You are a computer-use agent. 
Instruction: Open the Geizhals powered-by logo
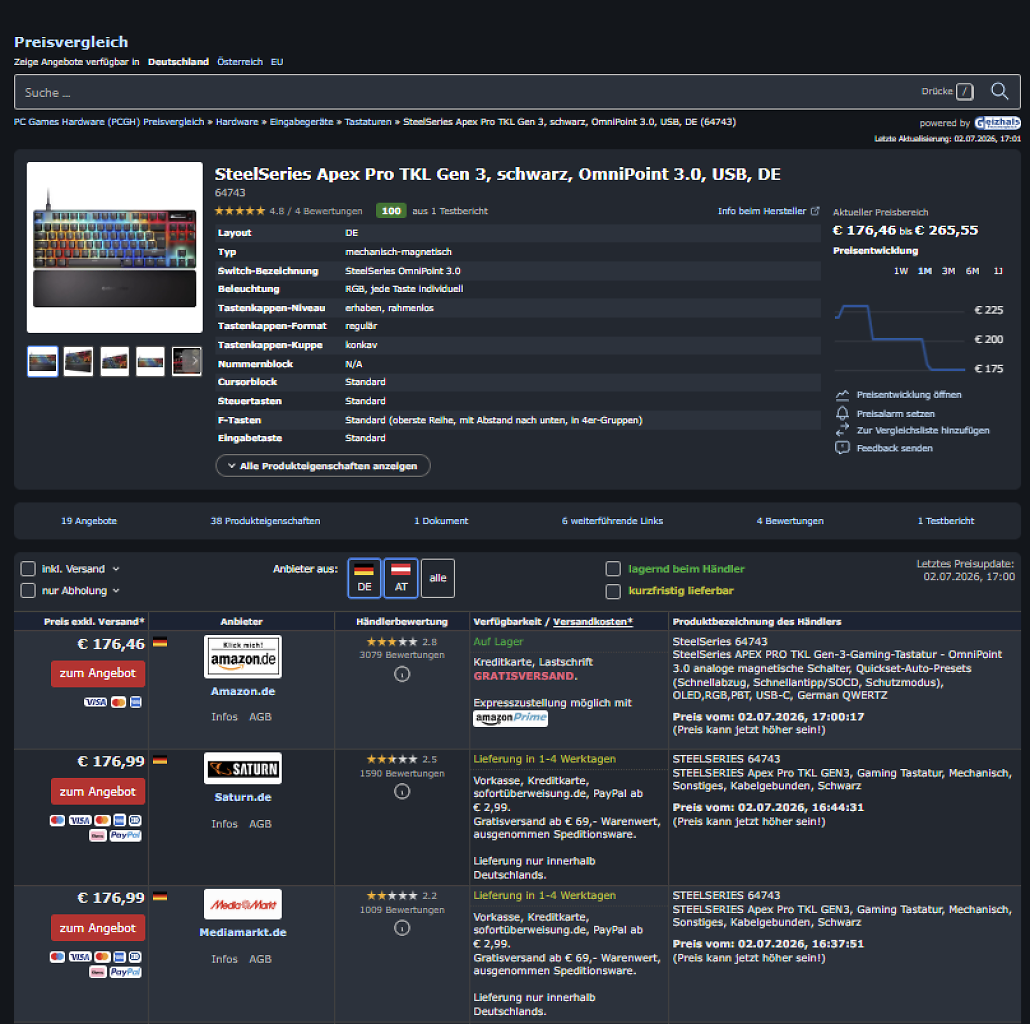click(x=997, y=123)
